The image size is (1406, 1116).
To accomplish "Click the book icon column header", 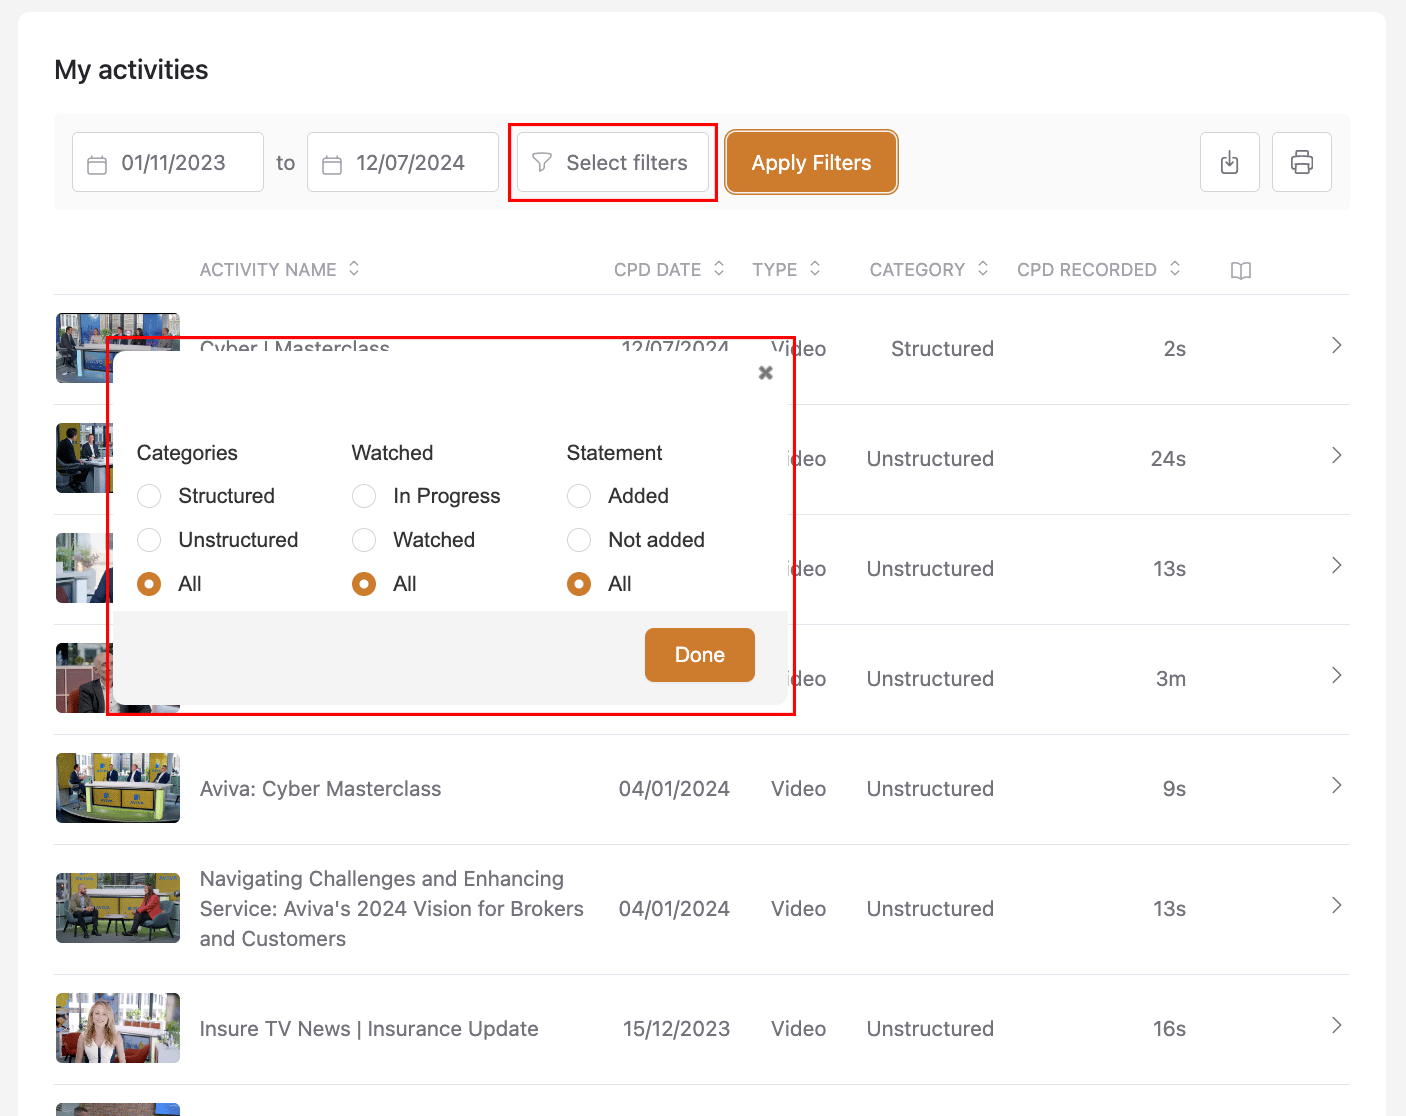I will click(1240, 270).
